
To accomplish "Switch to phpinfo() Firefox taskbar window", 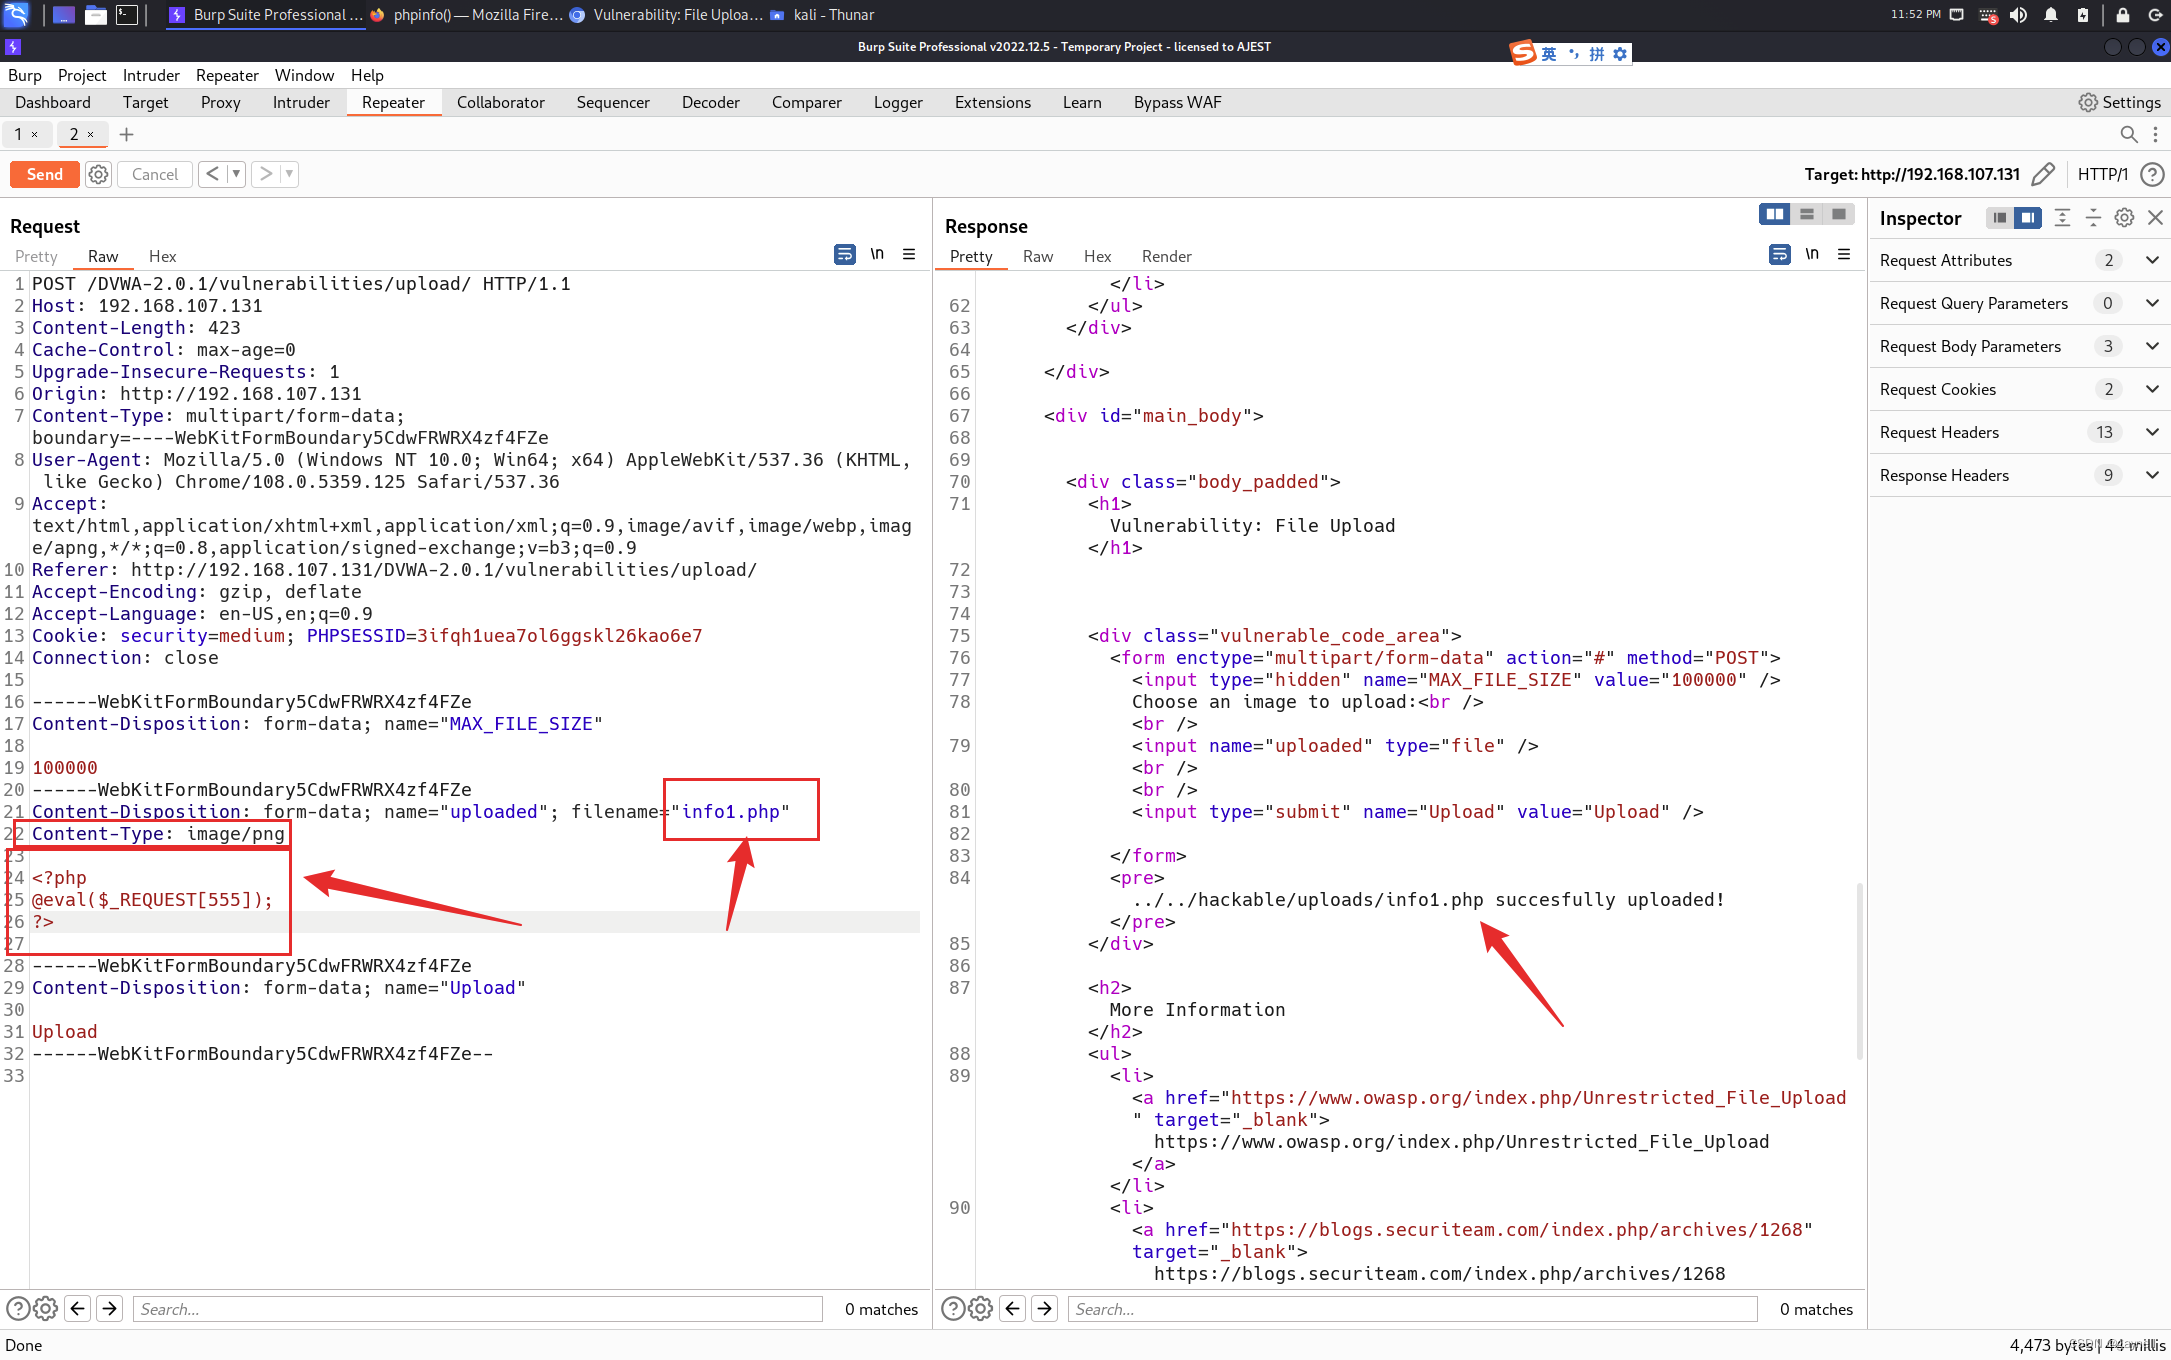I will [x=467, y=15].
